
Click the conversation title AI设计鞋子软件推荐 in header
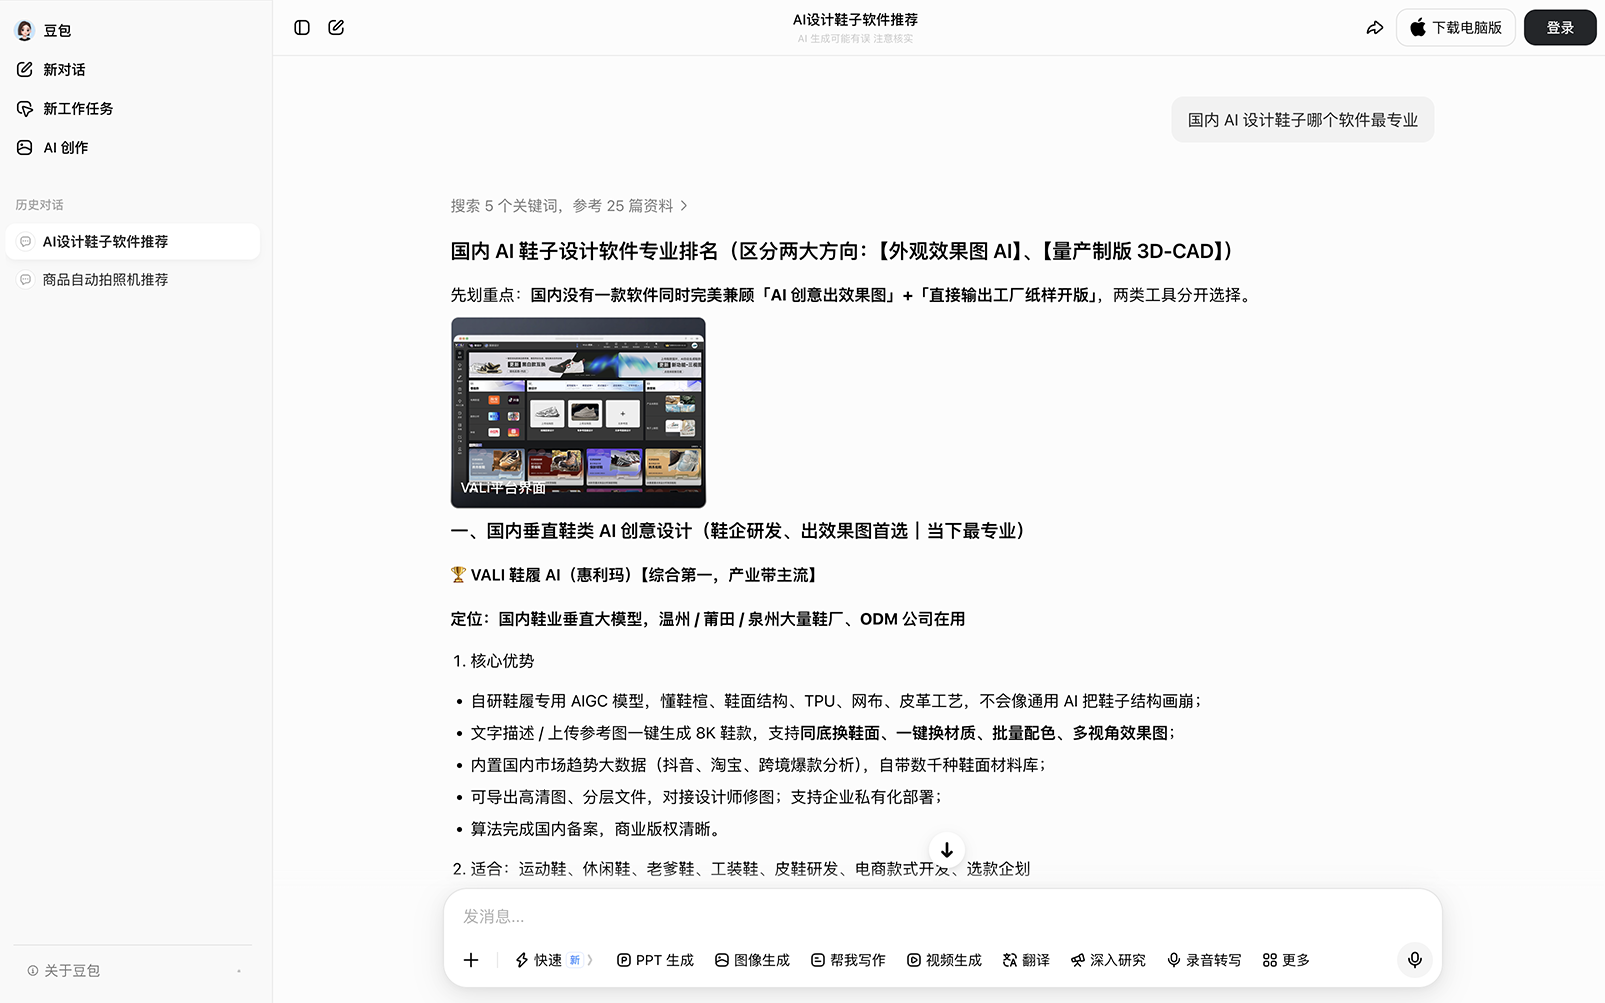[855, 19]
